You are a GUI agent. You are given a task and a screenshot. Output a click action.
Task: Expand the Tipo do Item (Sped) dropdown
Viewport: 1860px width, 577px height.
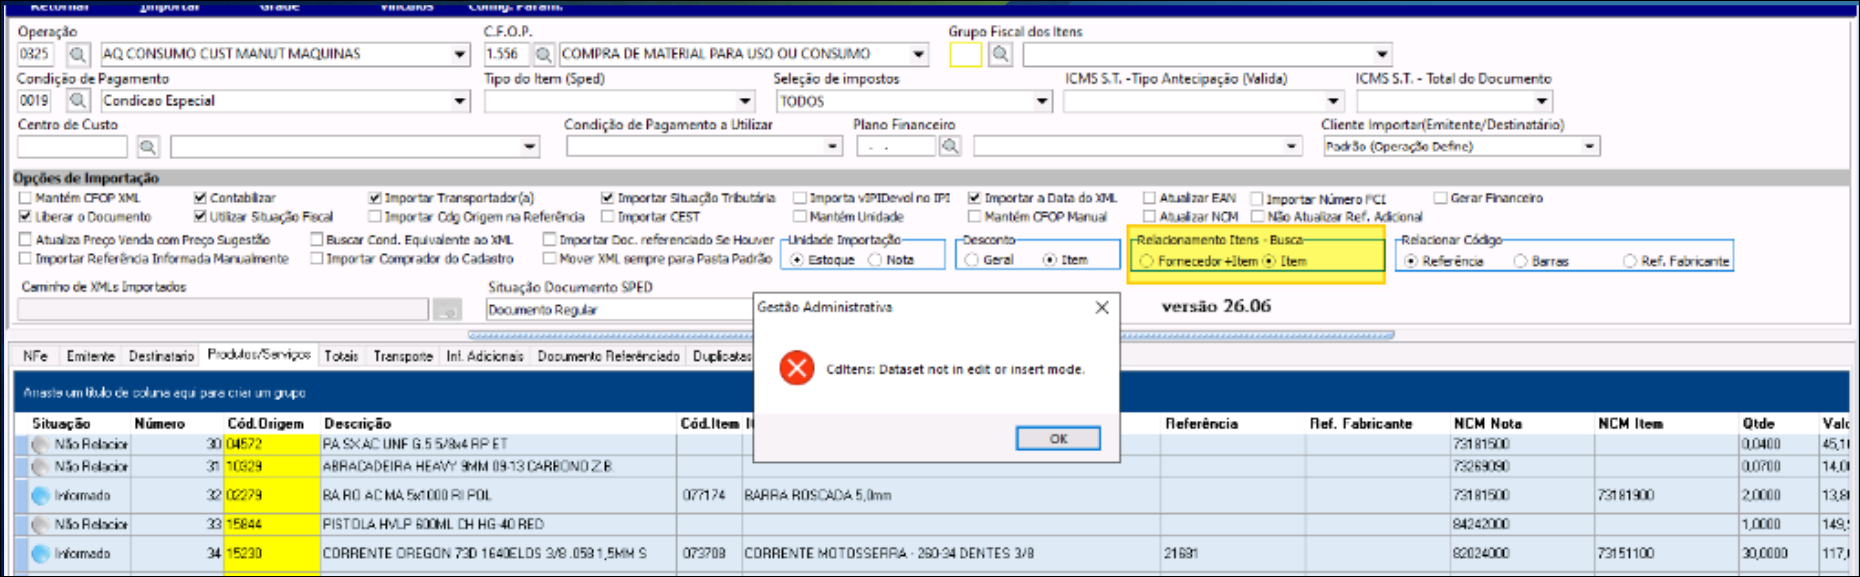coord(745,101)
